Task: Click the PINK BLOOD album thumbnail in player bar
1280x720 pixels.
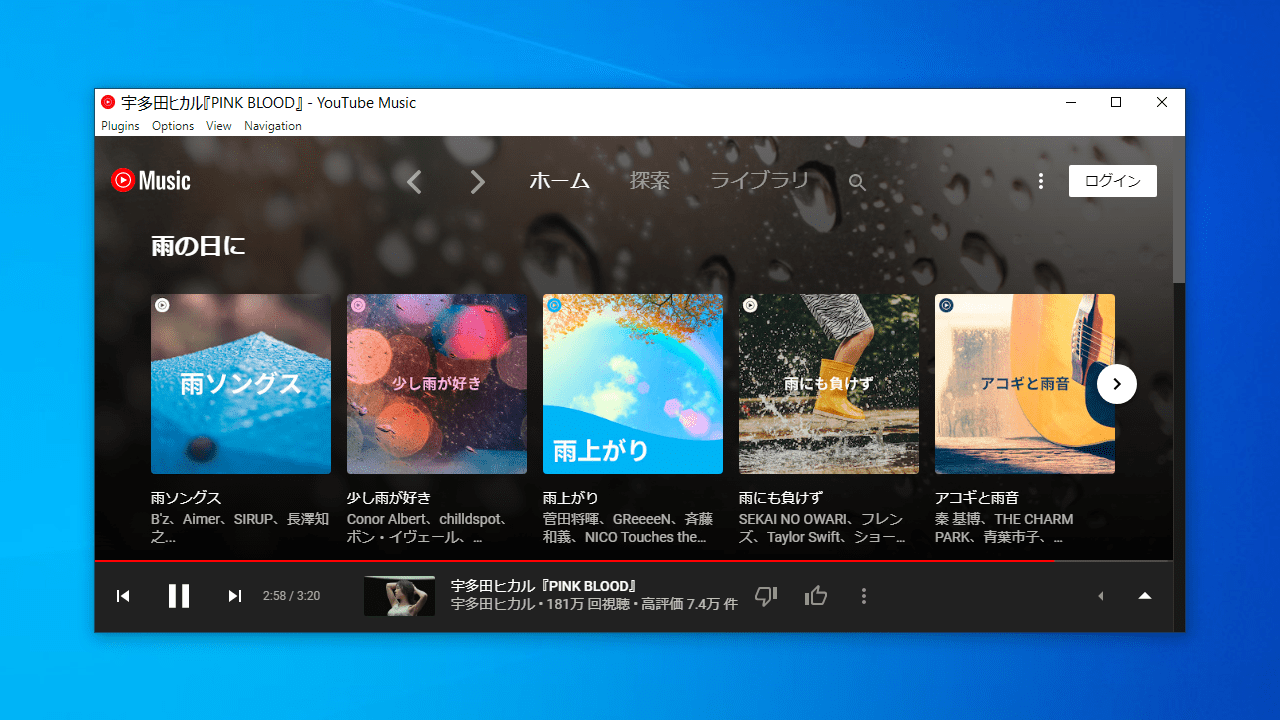Action: (399, 596)
